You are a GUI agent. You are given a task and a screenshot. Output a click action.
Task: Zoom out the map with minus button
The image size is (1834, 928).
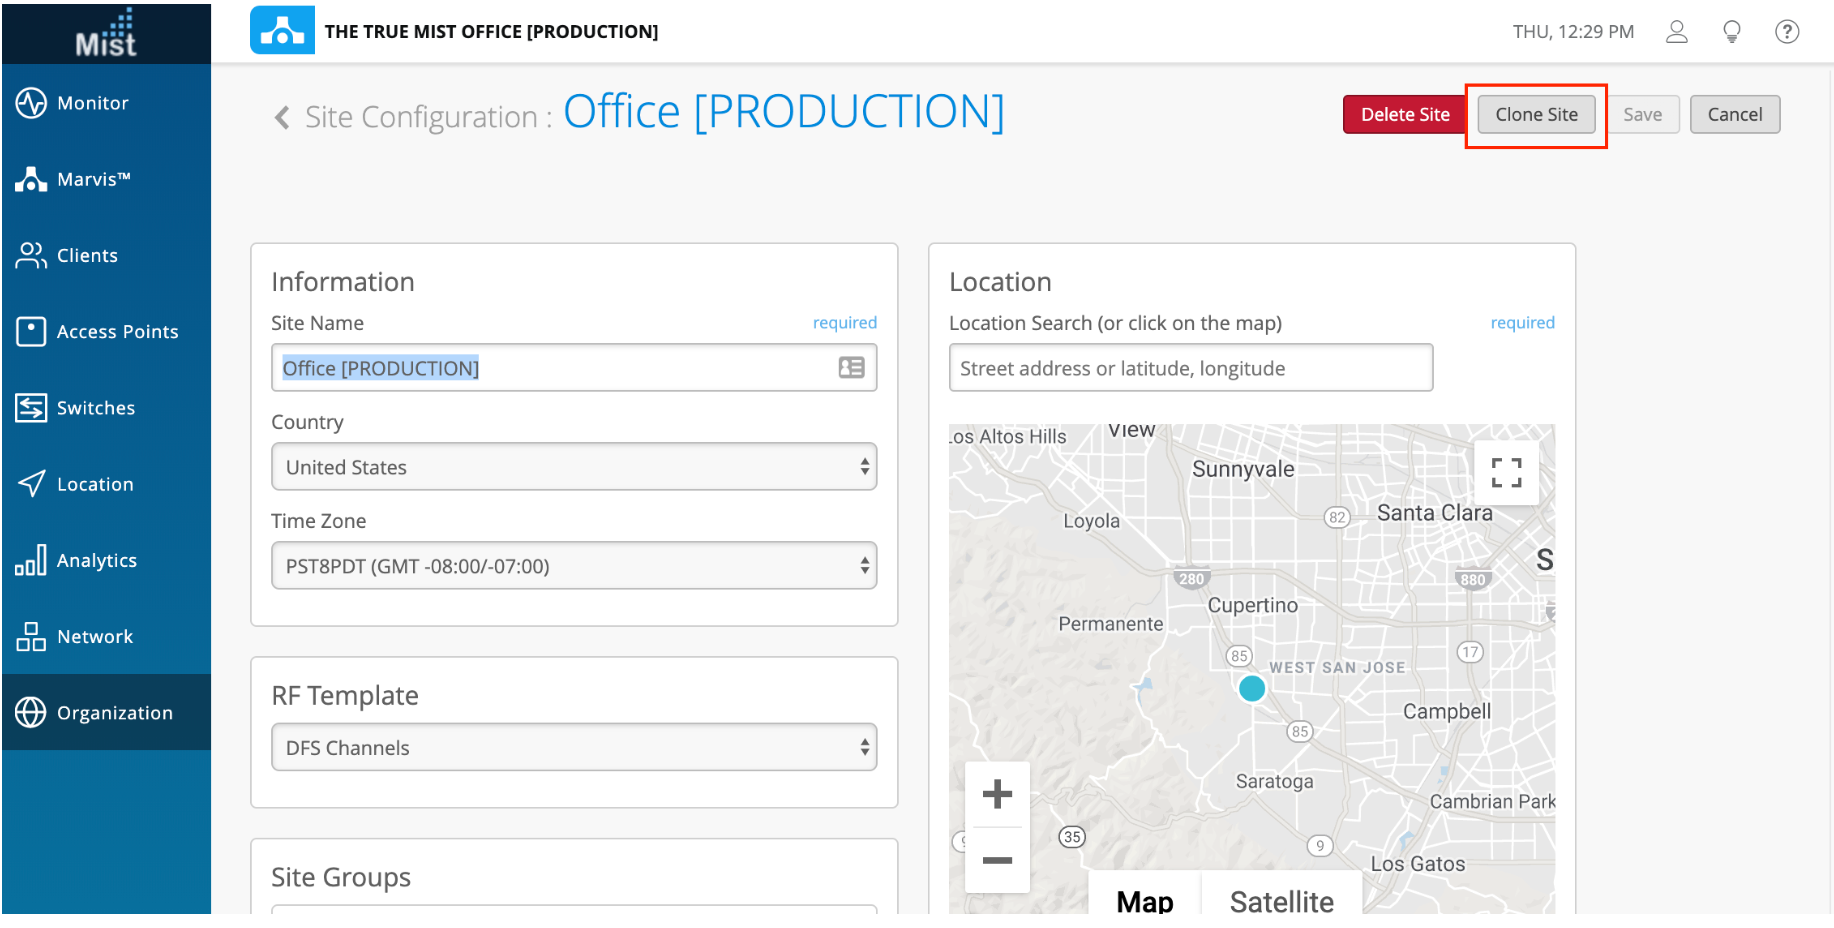coord(997,860)
